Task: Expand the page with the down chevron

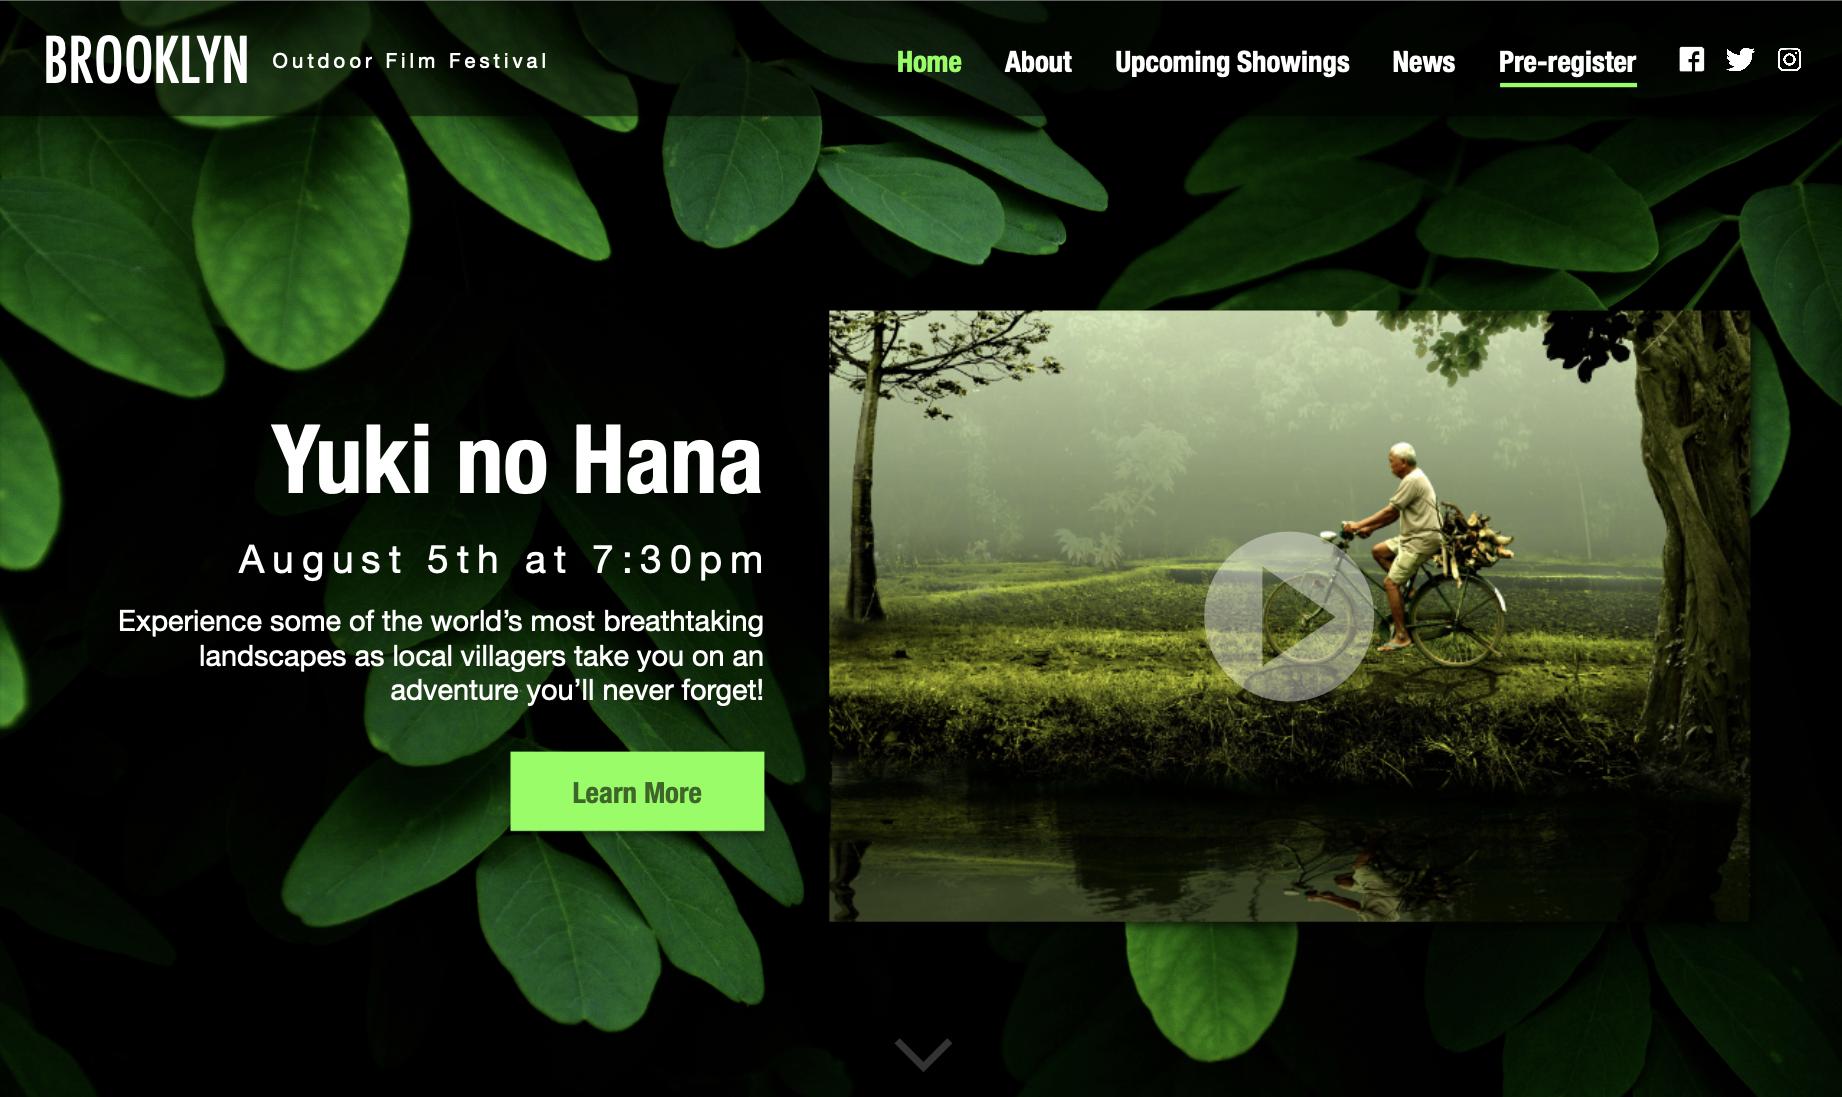Action: tap(923, 1054)
